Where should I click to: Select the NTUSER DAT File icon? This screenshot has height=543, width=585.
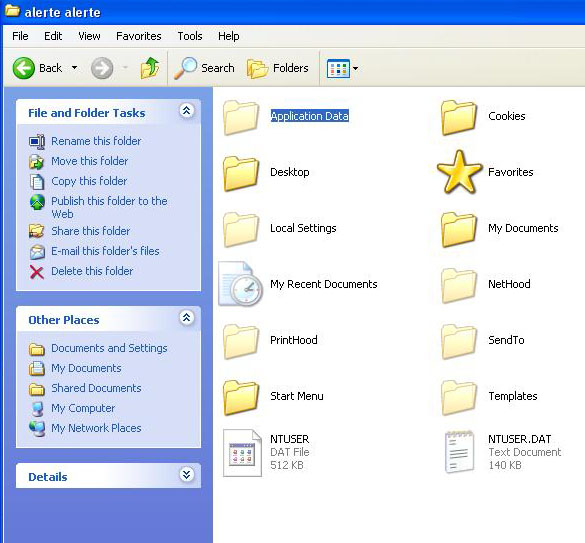coord(242,453)
